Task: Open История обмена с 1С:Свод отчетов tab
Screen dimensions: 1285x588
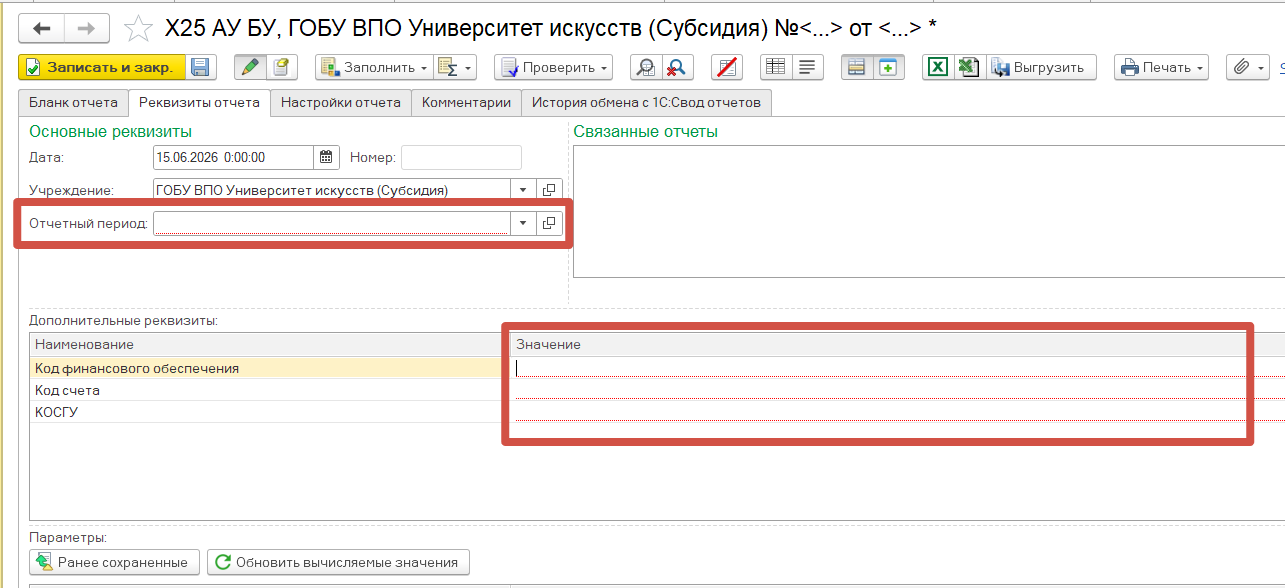Action: pyautogui.click(x=646, y=102)
